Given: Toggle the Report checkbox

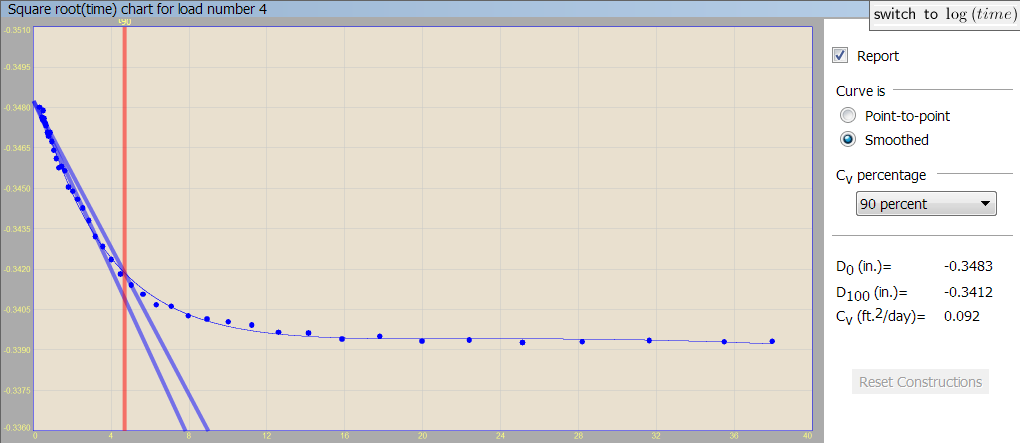Looking at the screenshot, I should (840, 56).
